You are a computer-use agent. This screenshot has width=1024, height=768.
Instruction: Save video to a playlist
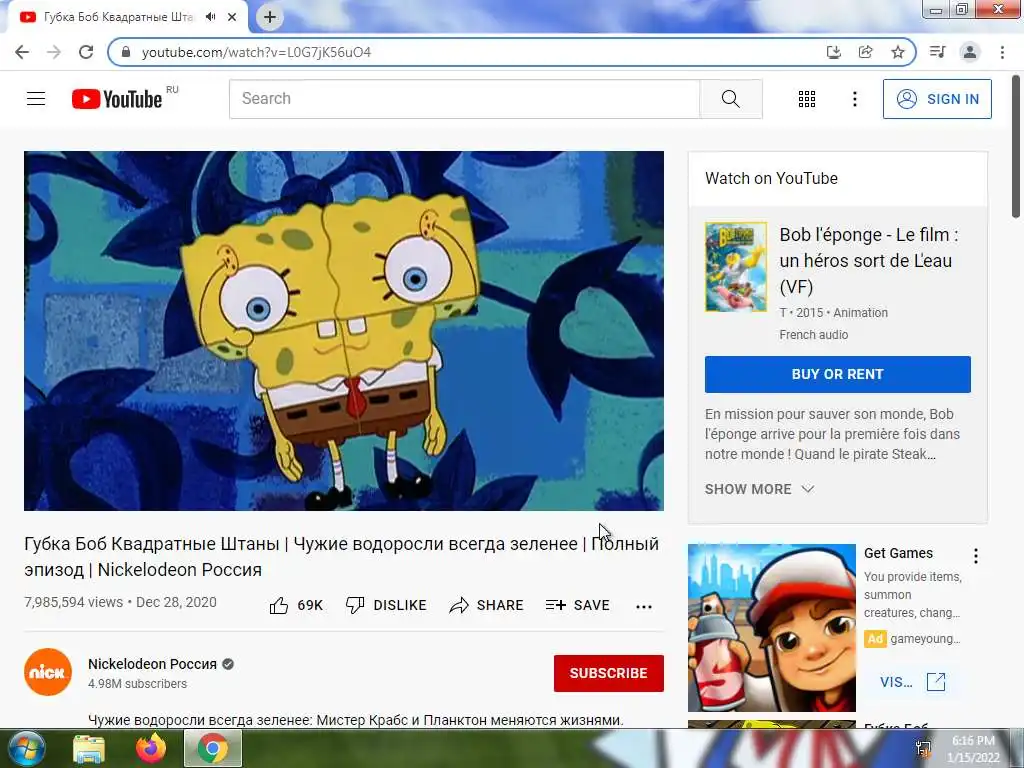[x=578, y=605]
